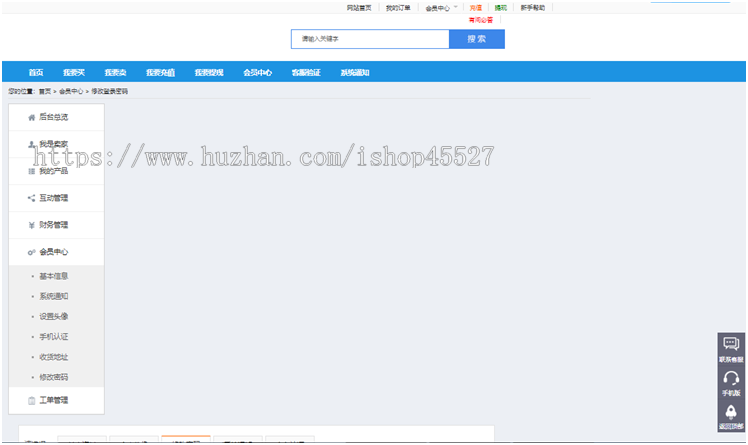748x445 pixels.
Task: Click 会员中心 in the breadcrumb
Action: (71, 91)
